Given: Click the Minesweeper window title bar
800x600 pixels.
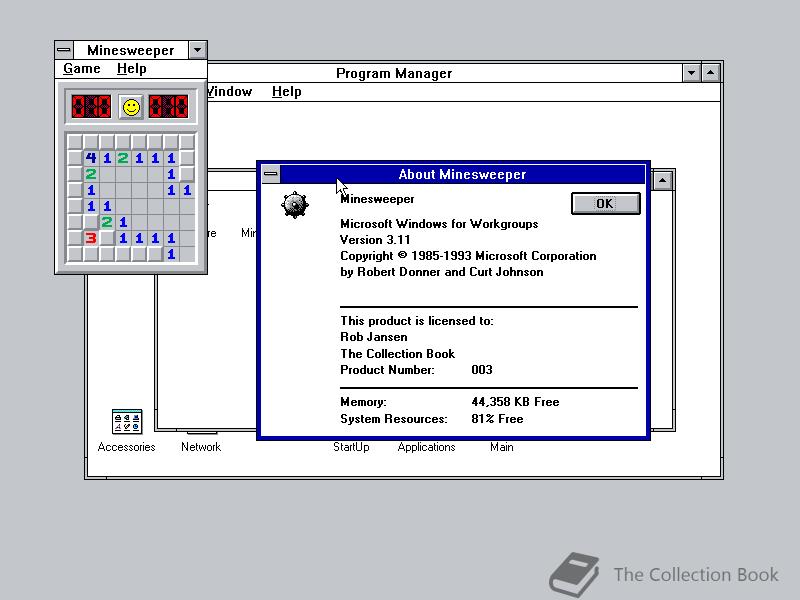Looking at the screenshot, I should pyautogui.click(x=131, y=50).
